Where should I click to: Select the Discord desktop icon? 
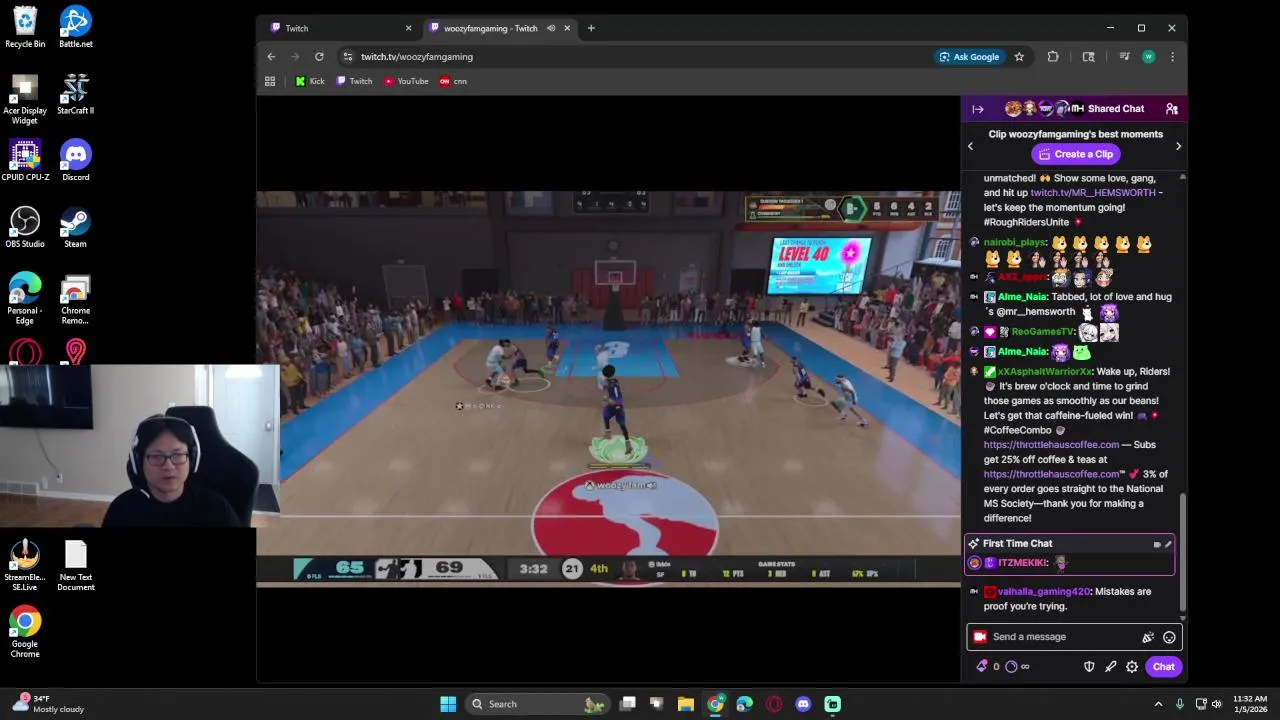pyautogui.click(x=75, y=161)
